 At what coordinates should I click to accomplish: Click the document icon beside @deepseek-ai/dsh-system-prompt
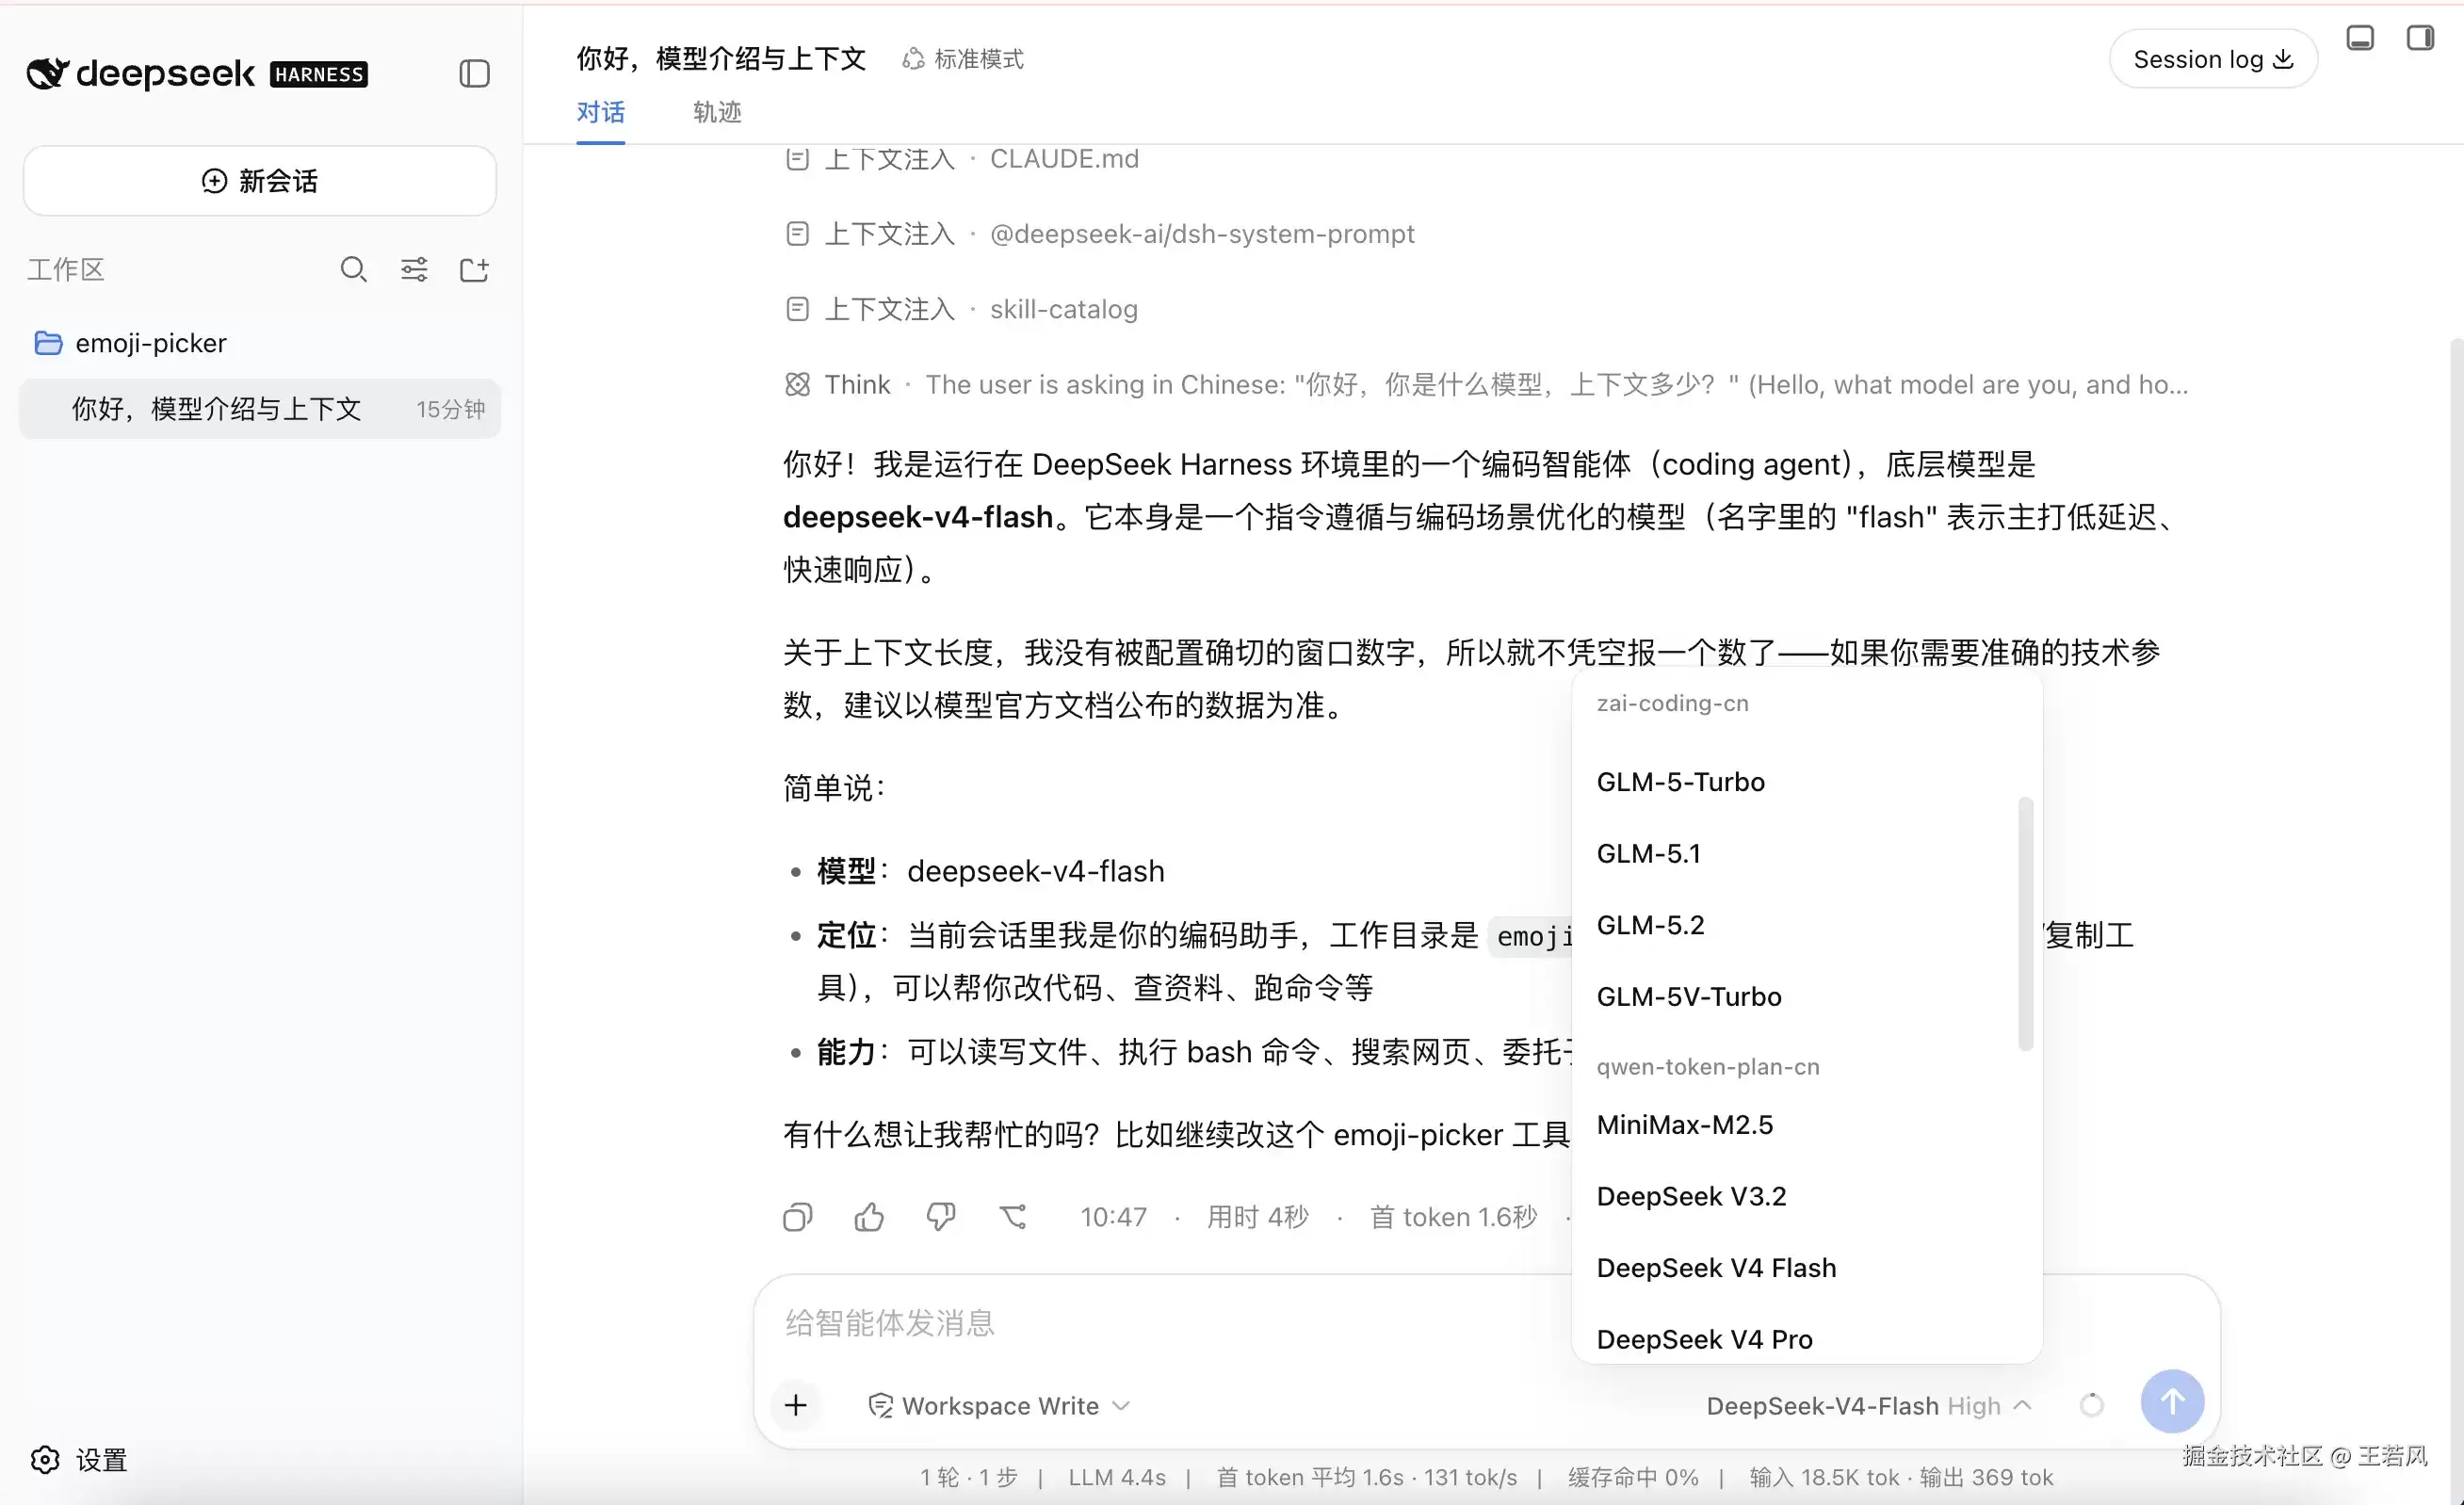797,234
